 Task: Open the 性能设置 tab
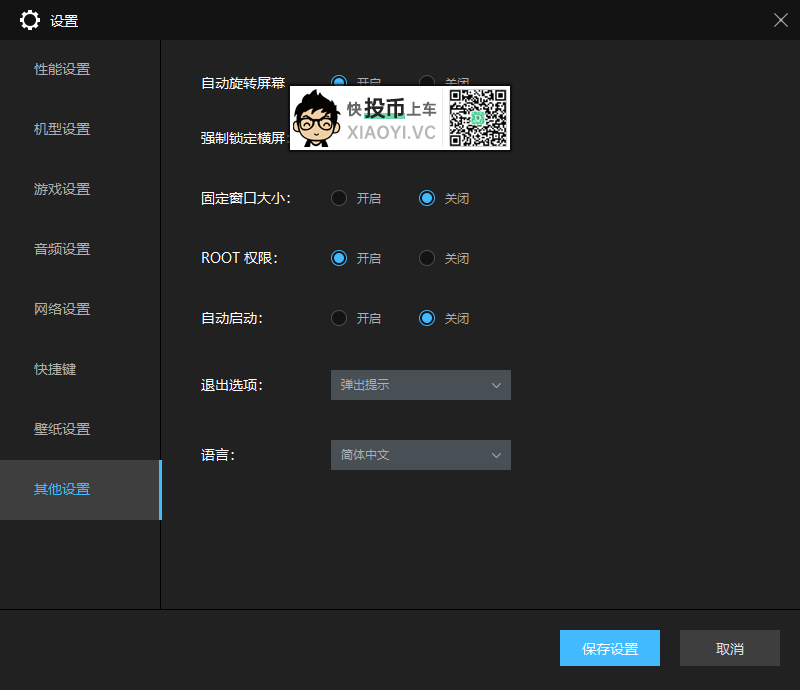(x=62, y=69)
